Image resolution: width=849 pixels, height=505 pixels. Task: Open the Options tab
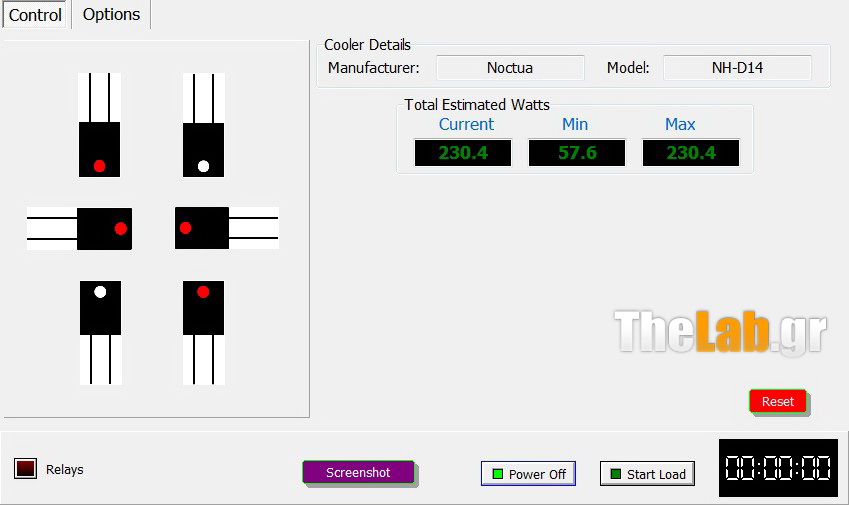click(x=111, y=15)
